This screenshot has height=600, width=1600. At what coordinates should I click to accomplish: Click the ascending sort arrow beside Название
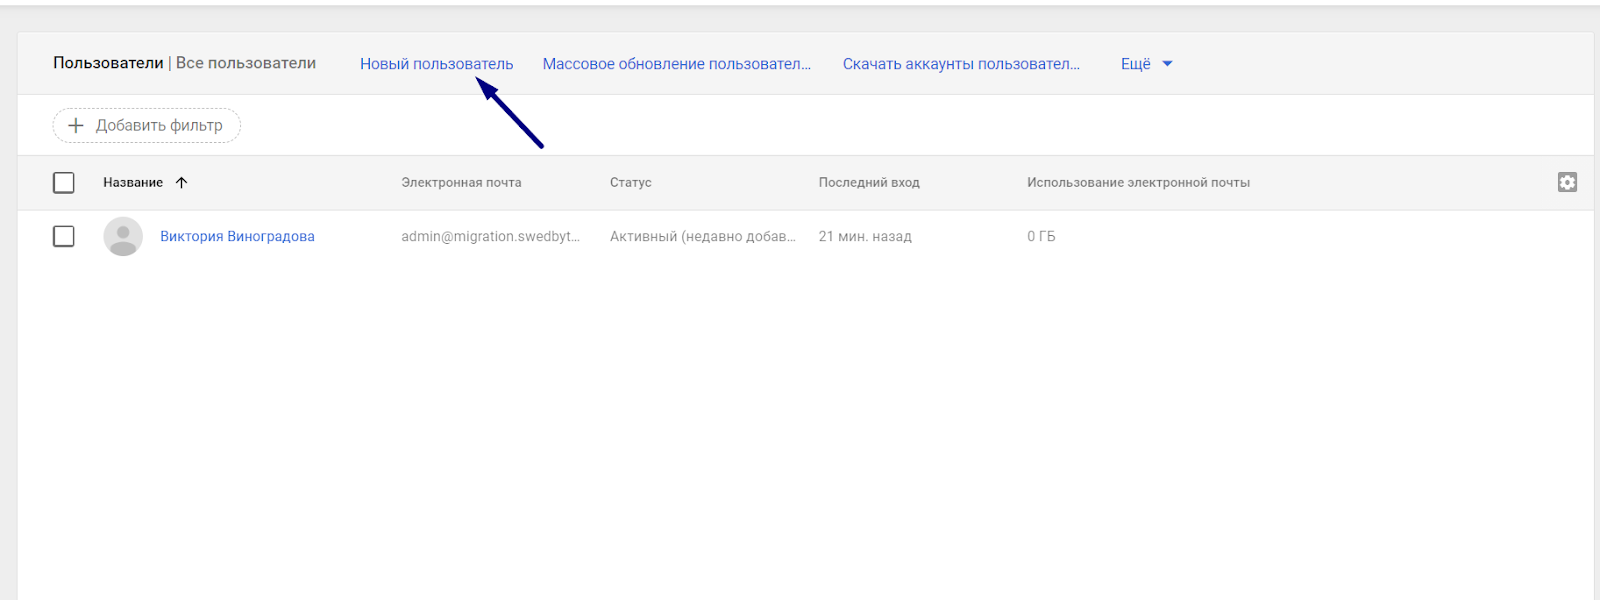click(x=181, y=183)
